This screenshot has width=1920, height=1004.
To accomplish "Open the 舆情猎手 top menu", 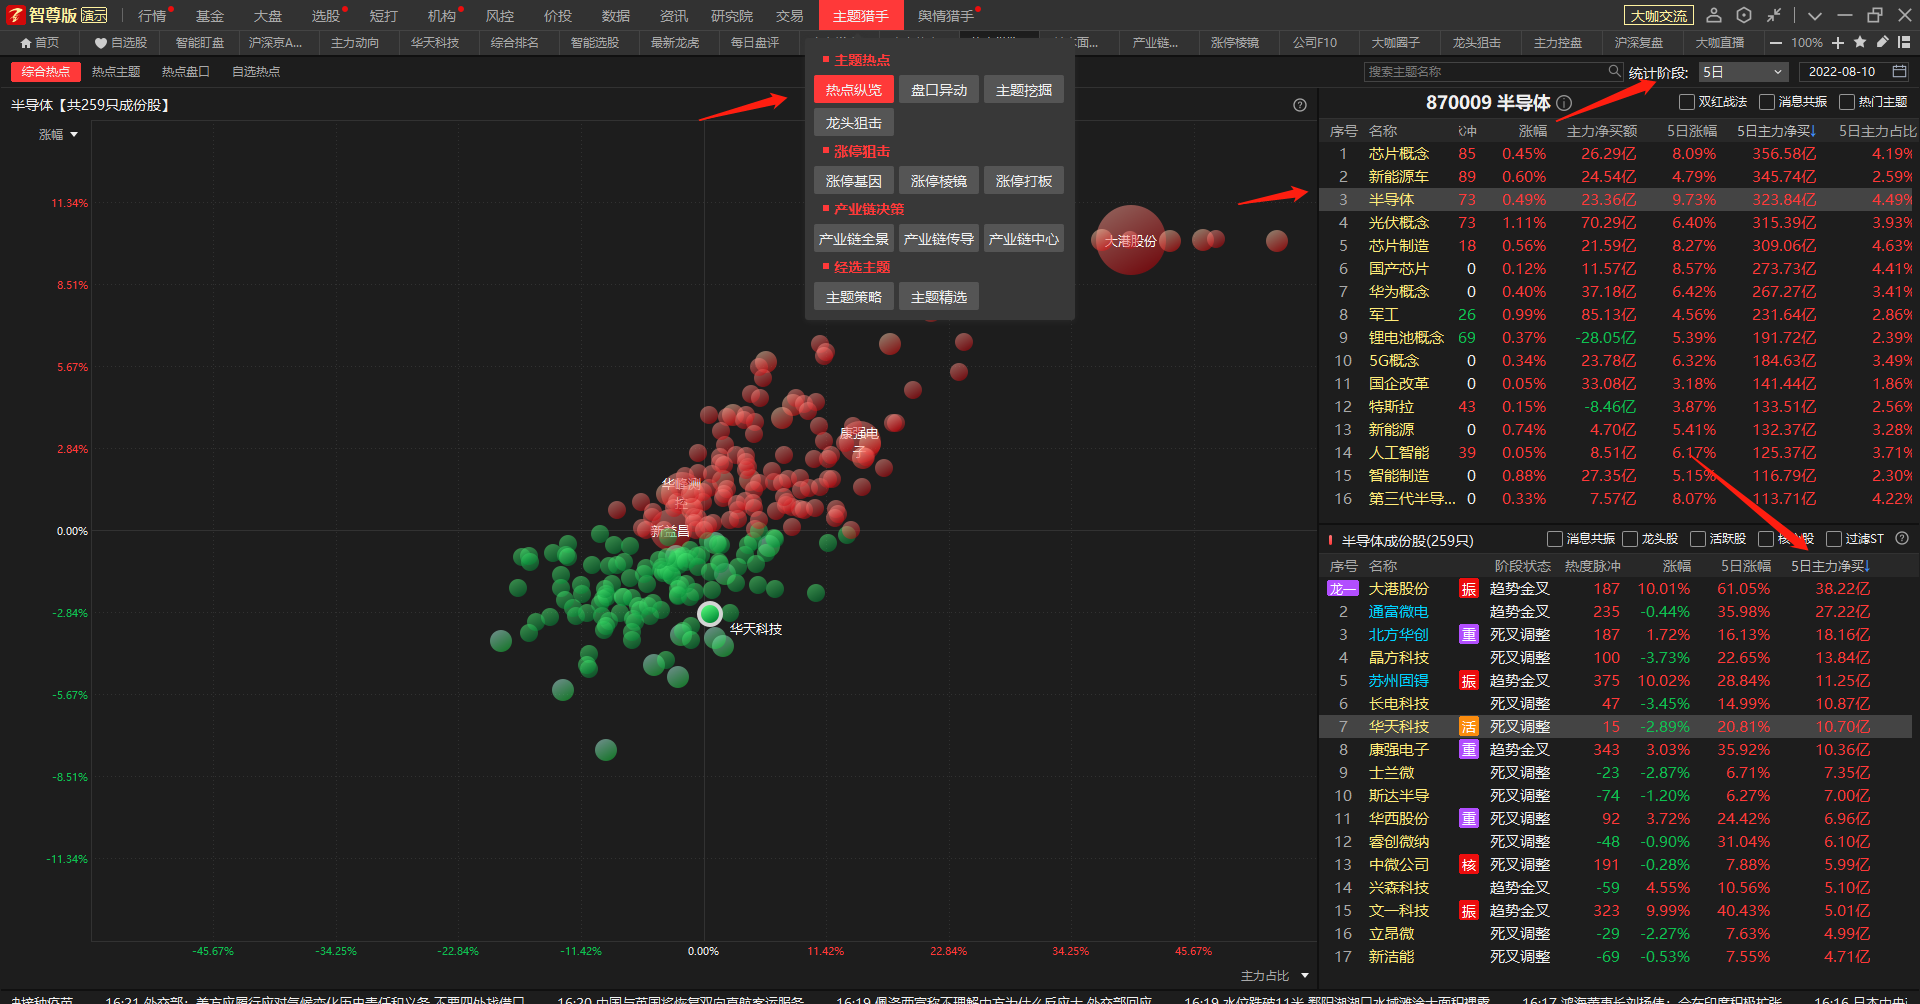I will pyautogui.click(x=946, y=15).
